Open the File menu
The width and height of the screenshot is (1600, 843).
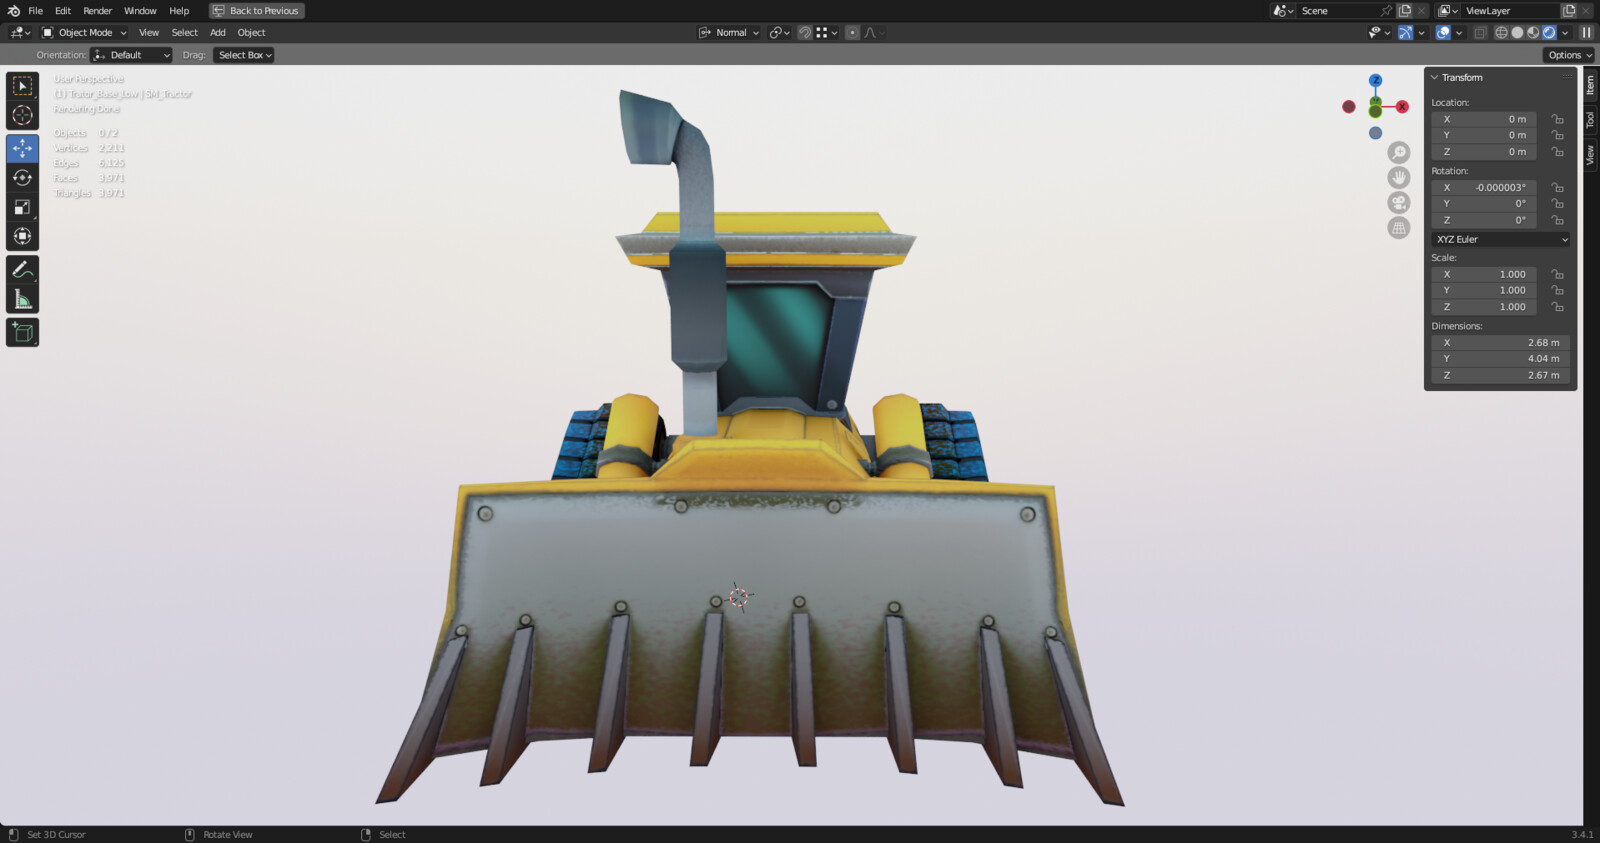(x=35, y=11)
